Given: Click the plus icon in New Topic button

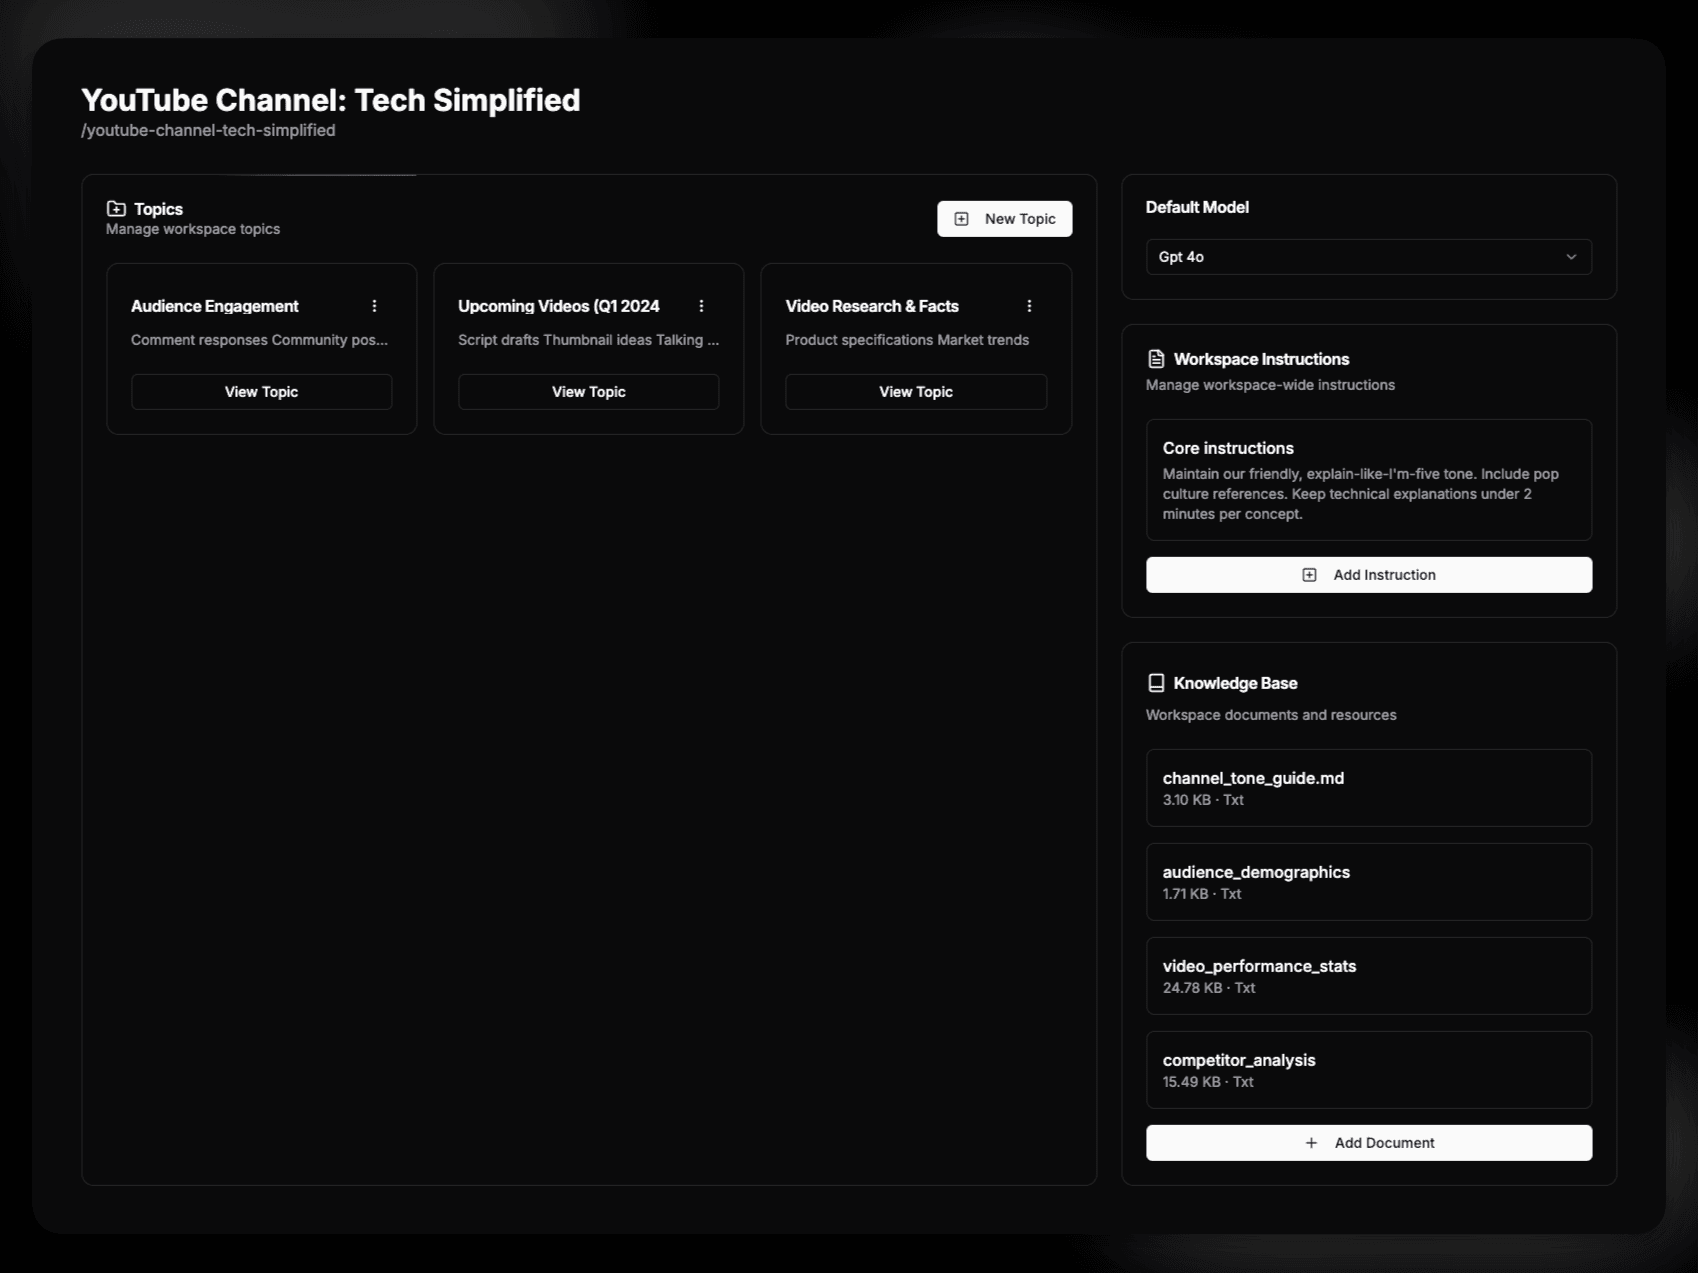Looking at the screenshot, I should coord(961,219).
